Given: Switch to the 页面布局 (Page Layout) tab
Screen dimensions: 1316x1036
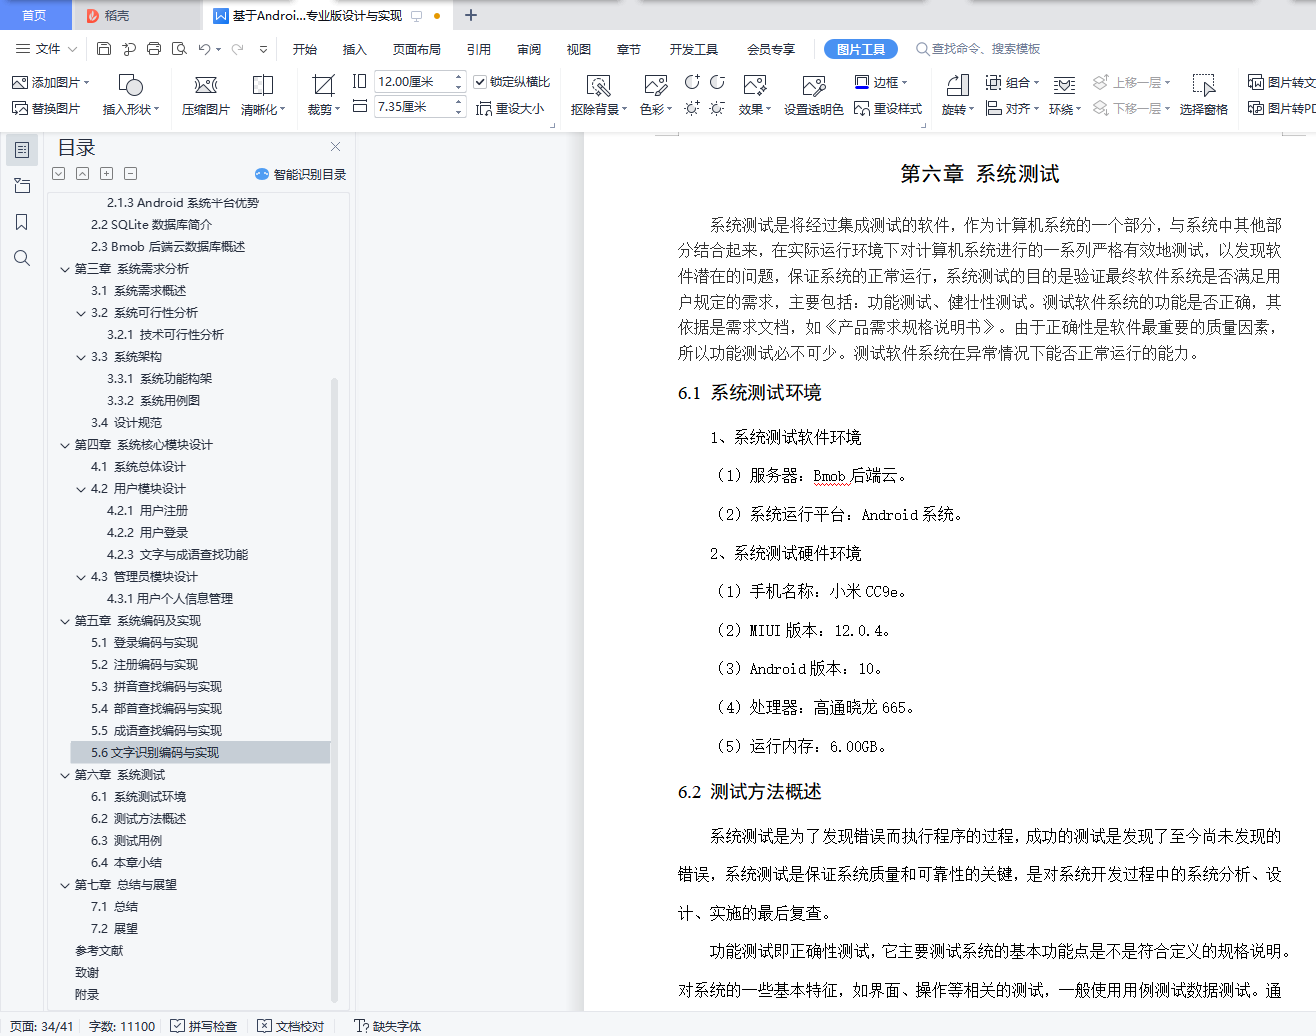Looking at the screenshot, I should 417,49.
